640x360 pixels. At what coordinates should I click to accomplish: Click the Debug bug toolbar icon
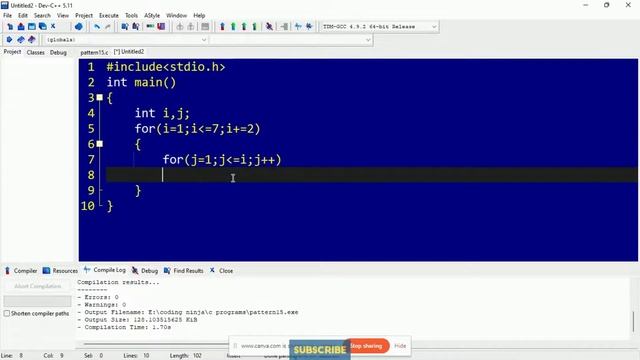click(269, 27)
